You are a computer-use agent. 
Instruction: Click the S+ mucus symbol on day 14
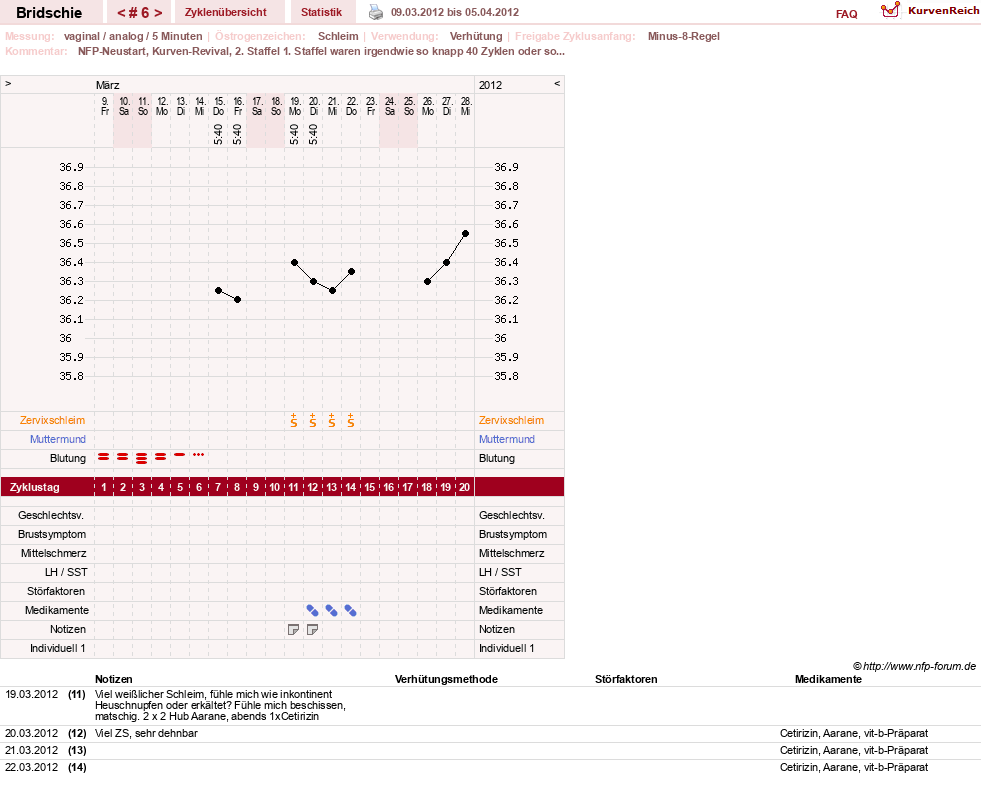(350, 421)
